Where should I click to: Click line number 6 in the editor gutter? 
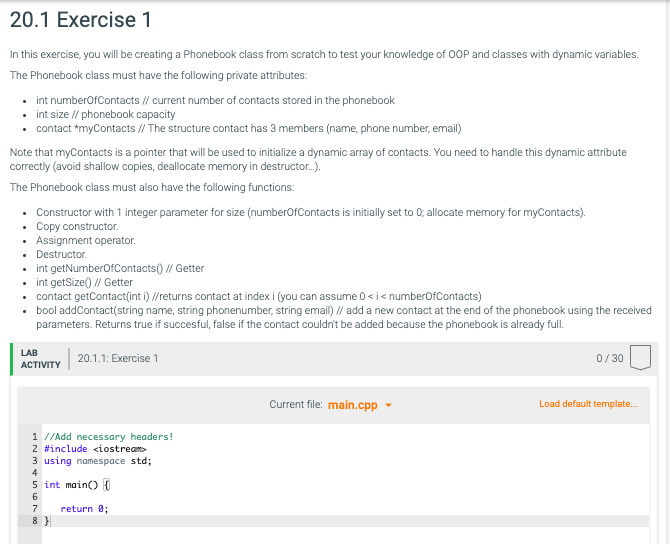(x=35, y=497)
